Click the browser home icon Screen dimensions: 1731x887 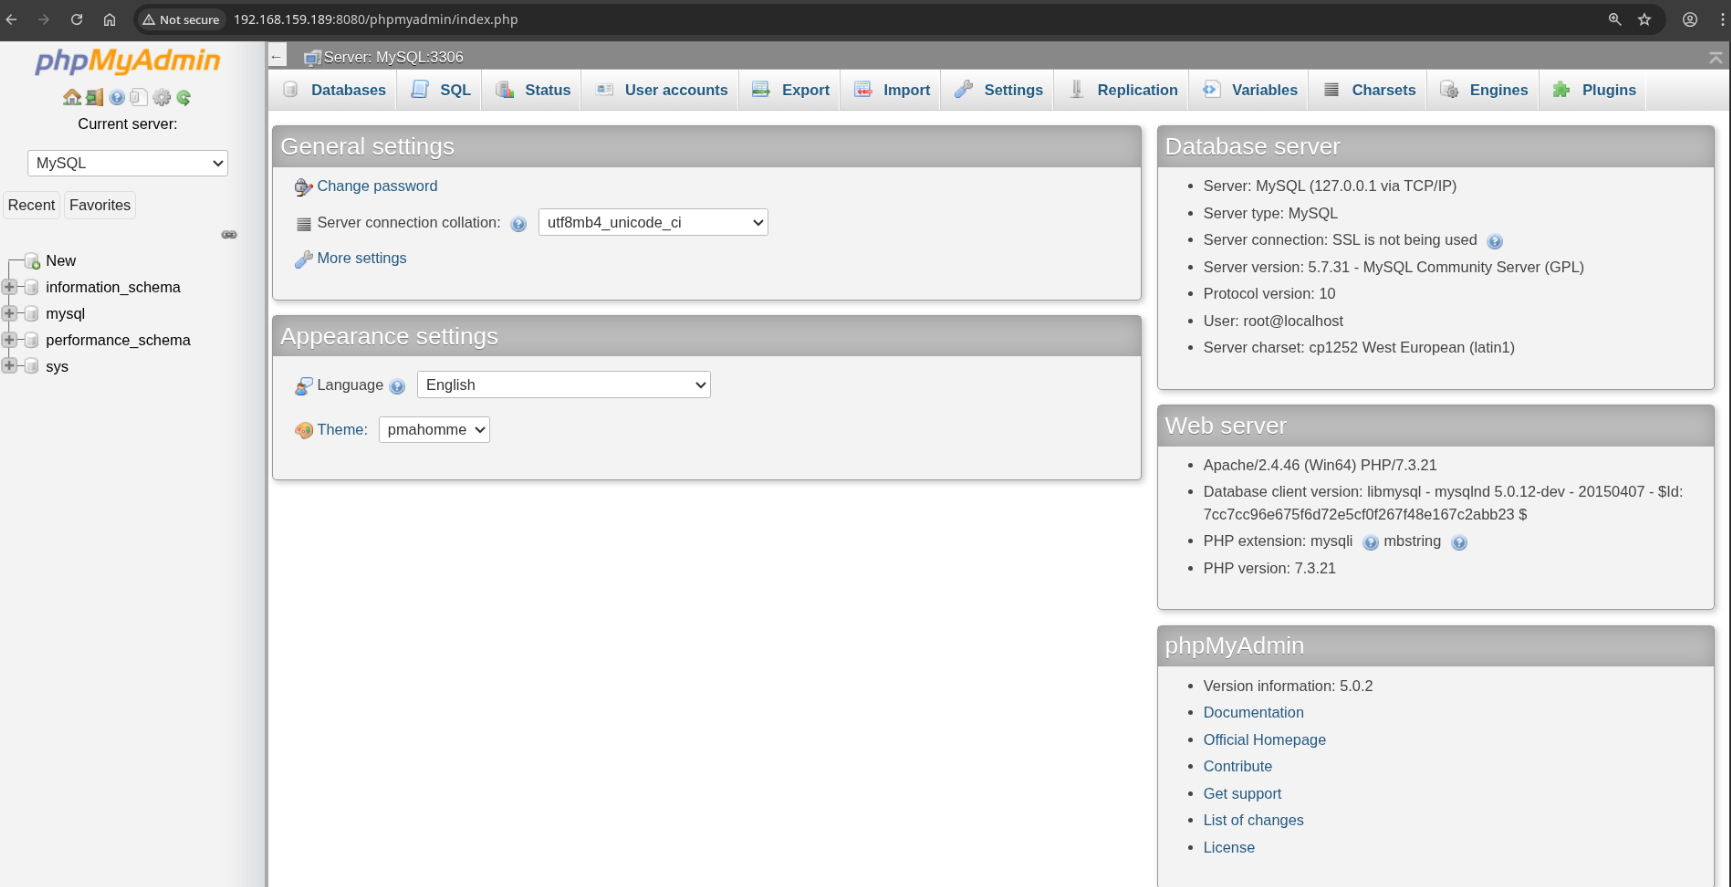click(110, 19)
